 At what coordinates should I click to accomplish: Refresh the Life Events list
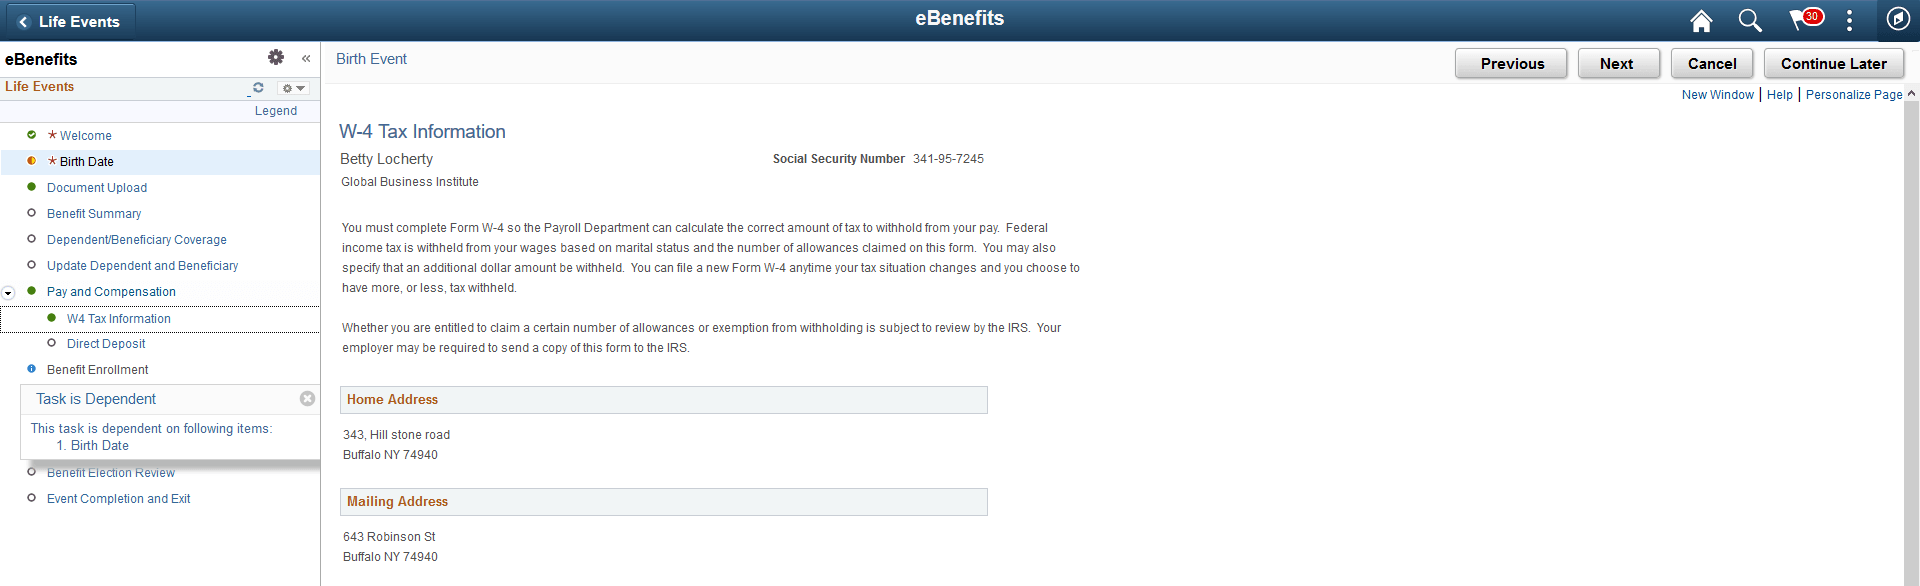tap(258, 88)
